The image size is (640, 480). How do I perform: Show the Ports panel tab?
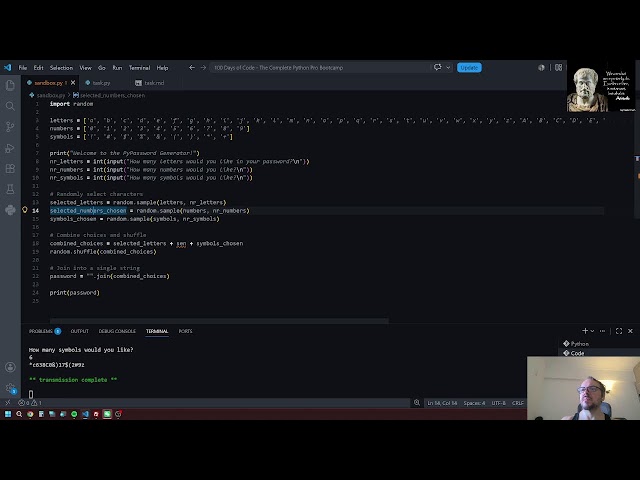pyautogui.click(x=185, y=331)
